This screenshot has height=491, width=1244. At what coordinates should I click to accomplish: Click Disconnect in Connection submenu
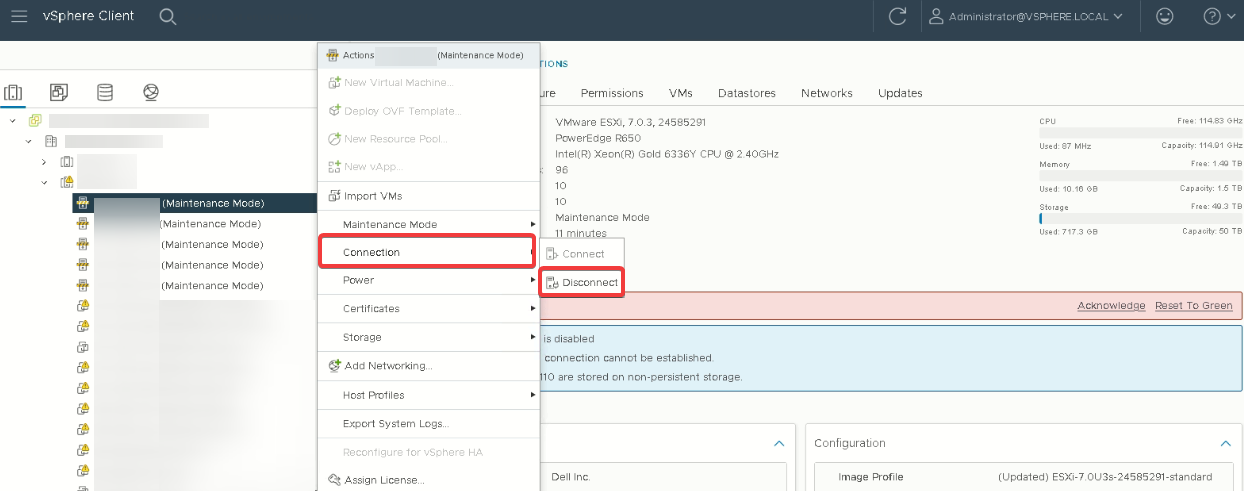[582, 283]
